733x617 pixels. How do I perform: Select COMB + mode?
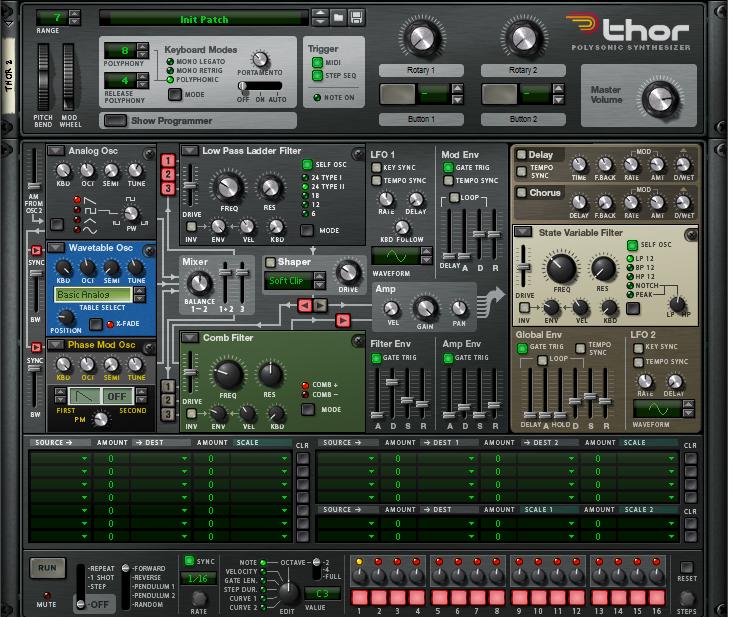(305, 385)
